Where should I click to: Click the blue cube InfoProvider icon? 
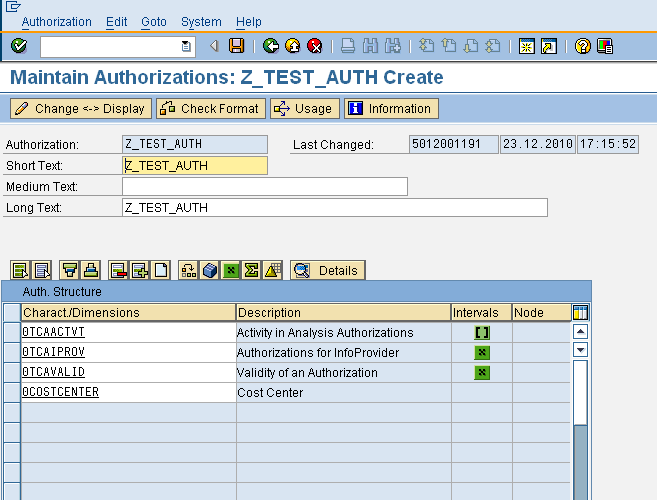click(210, 270)
